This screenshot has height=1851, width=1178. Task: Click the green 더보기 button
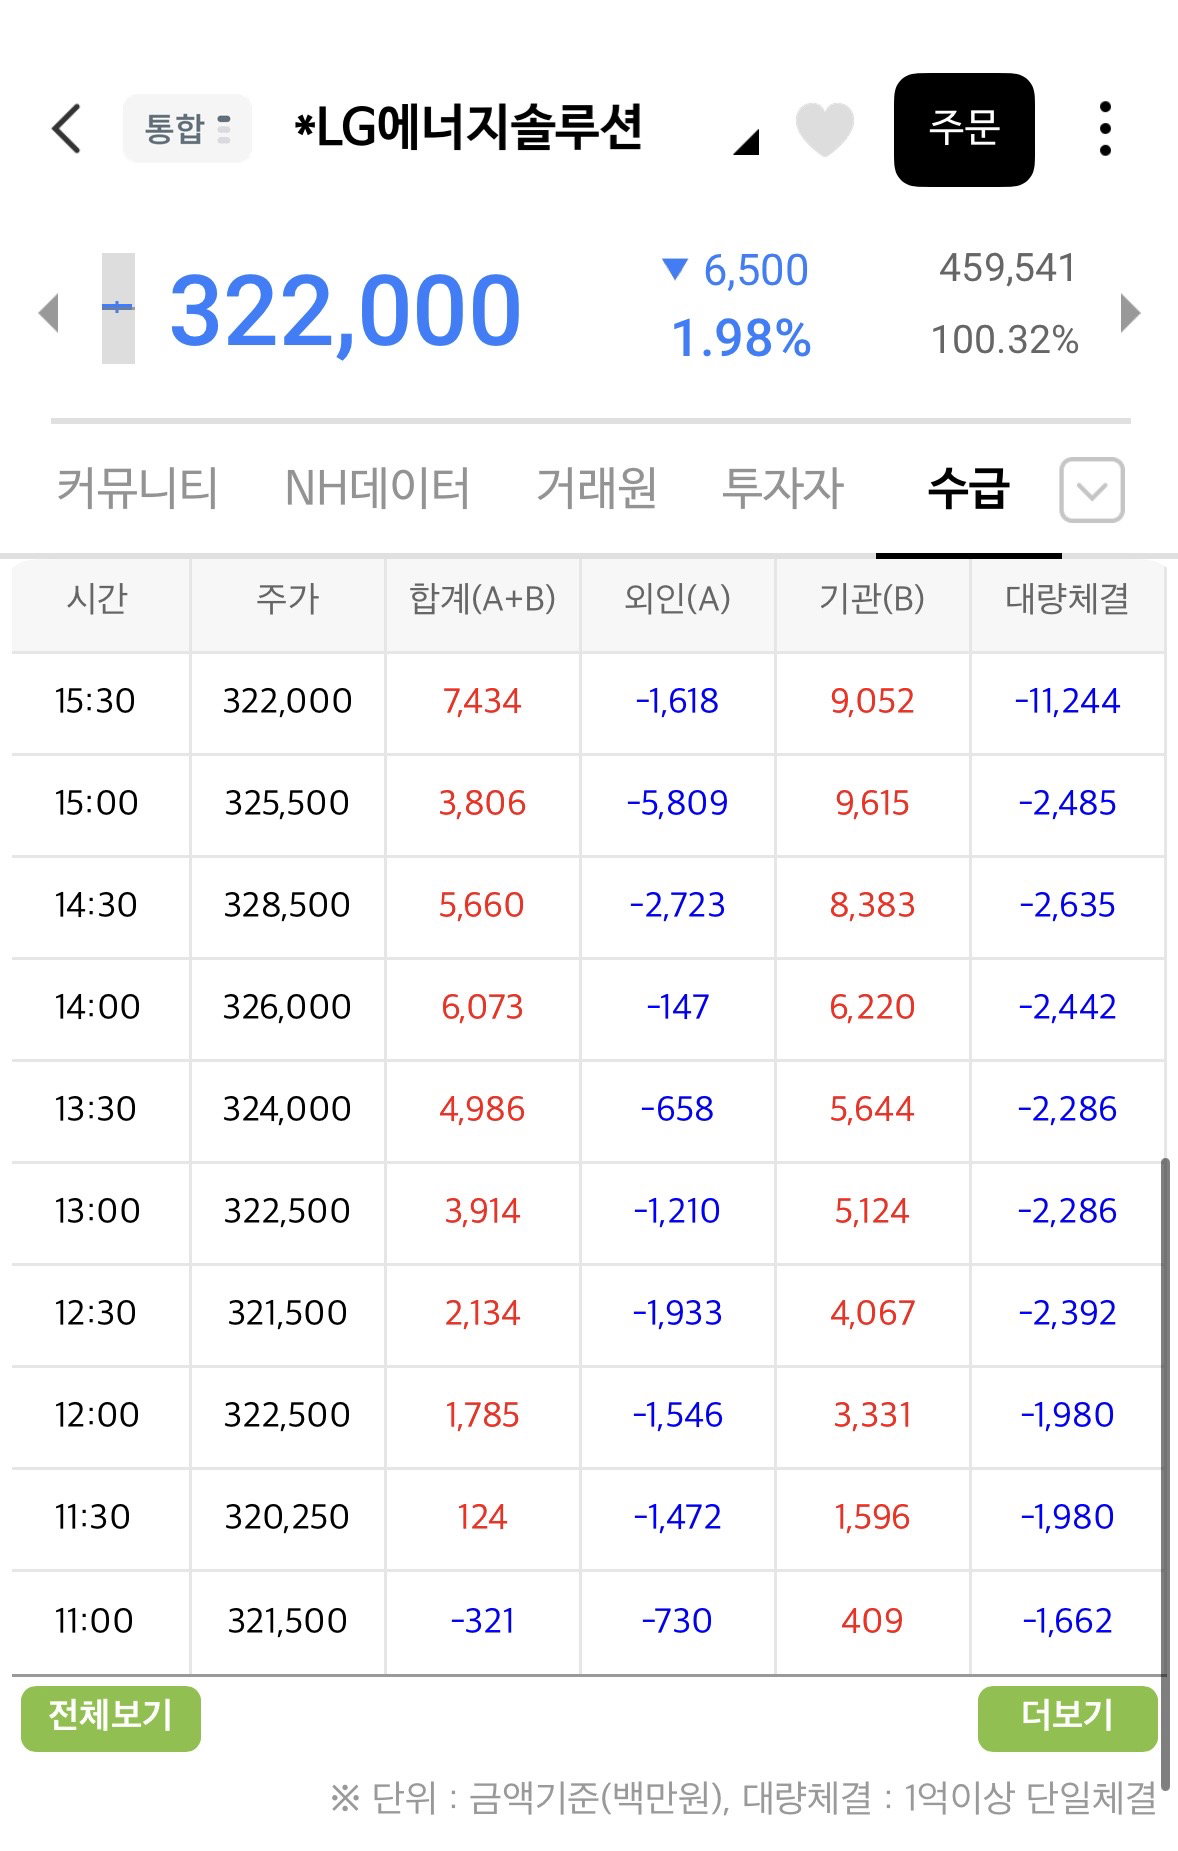point(1067,1718)
